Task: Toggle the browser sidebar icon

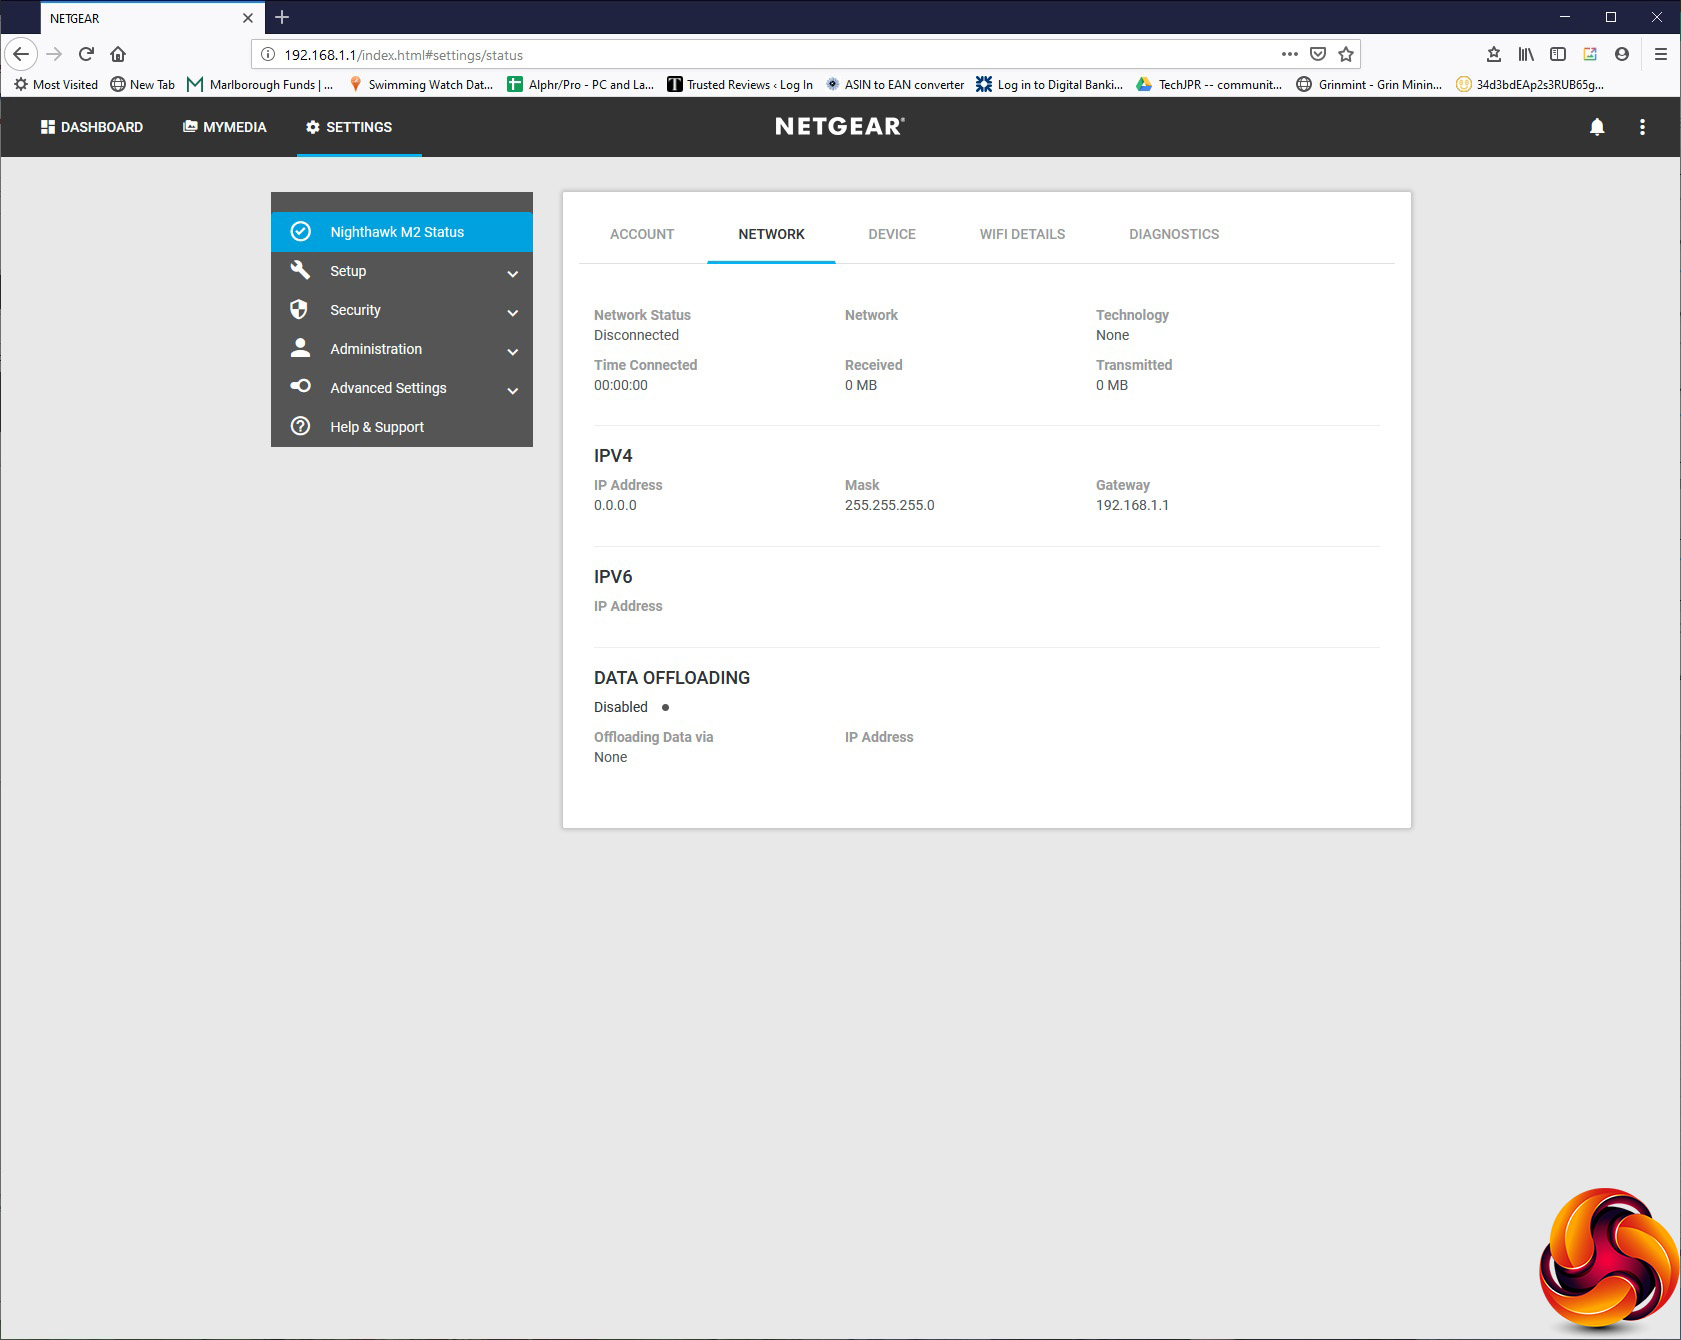Action: pos(1558,54)
